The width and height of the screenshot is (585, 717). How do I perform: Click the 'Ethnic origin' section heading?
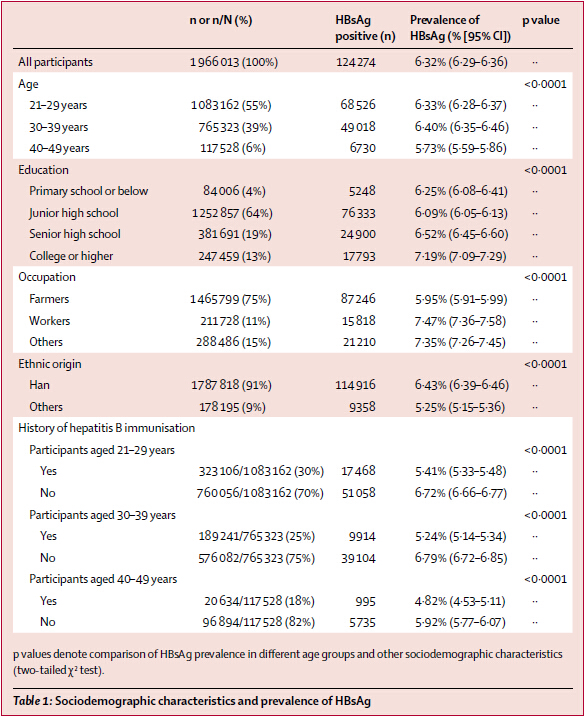50,364
